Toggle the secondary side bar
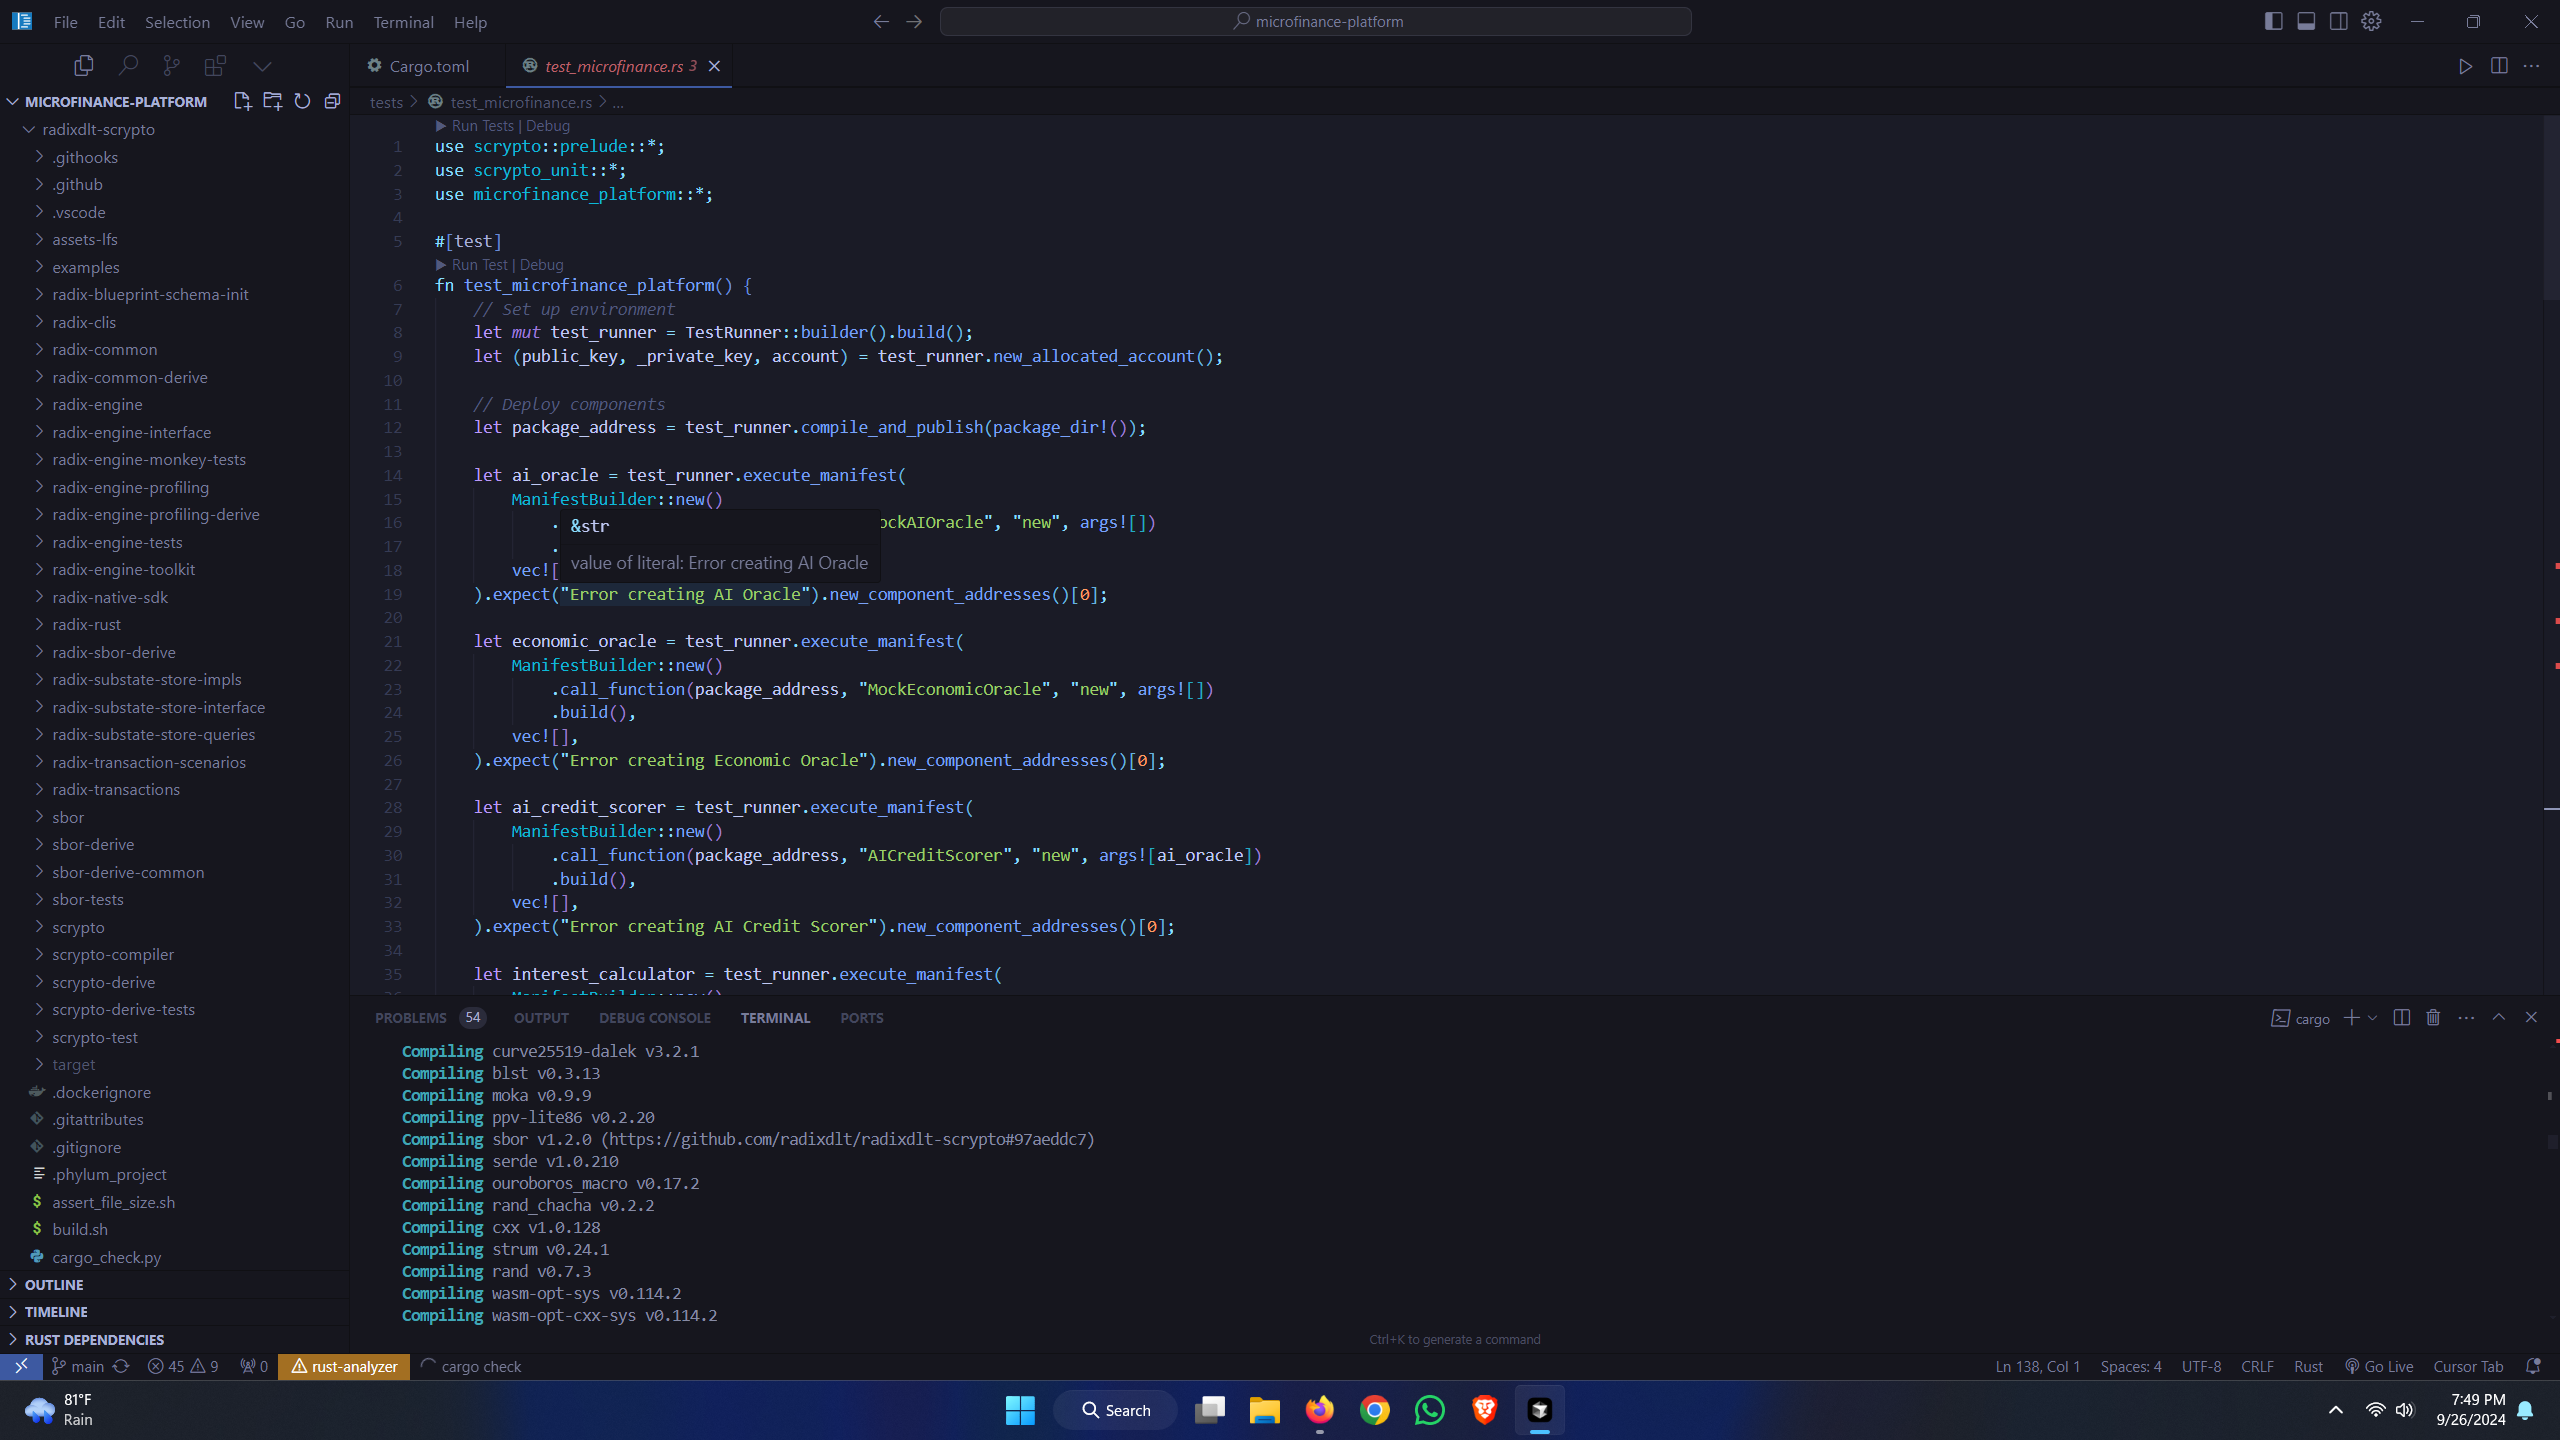This screenshot has width=2560, height=1440. [2338, 21]
